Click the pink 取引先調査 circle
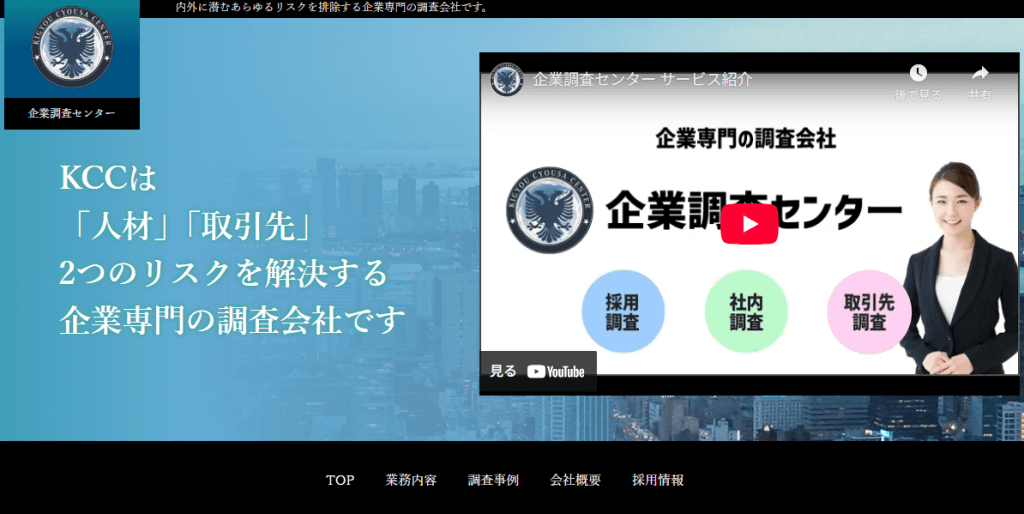 coord(868,312)
